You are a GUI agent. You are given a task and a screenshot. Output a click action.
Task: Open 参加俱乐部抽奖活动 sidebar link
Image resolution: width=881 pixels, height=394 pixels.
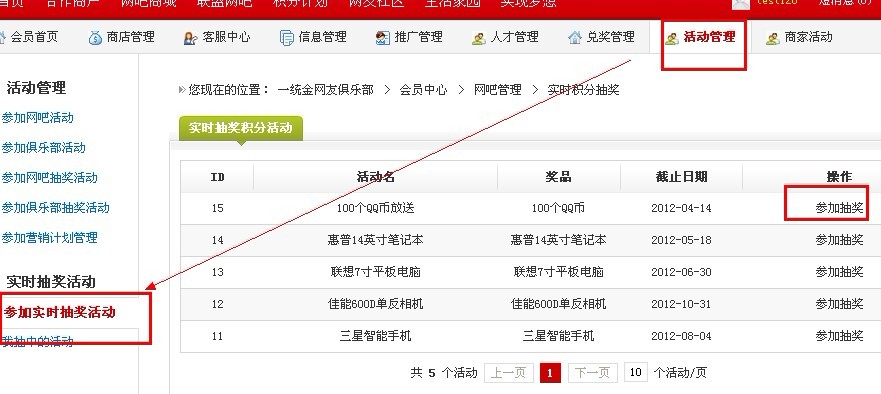55,208
